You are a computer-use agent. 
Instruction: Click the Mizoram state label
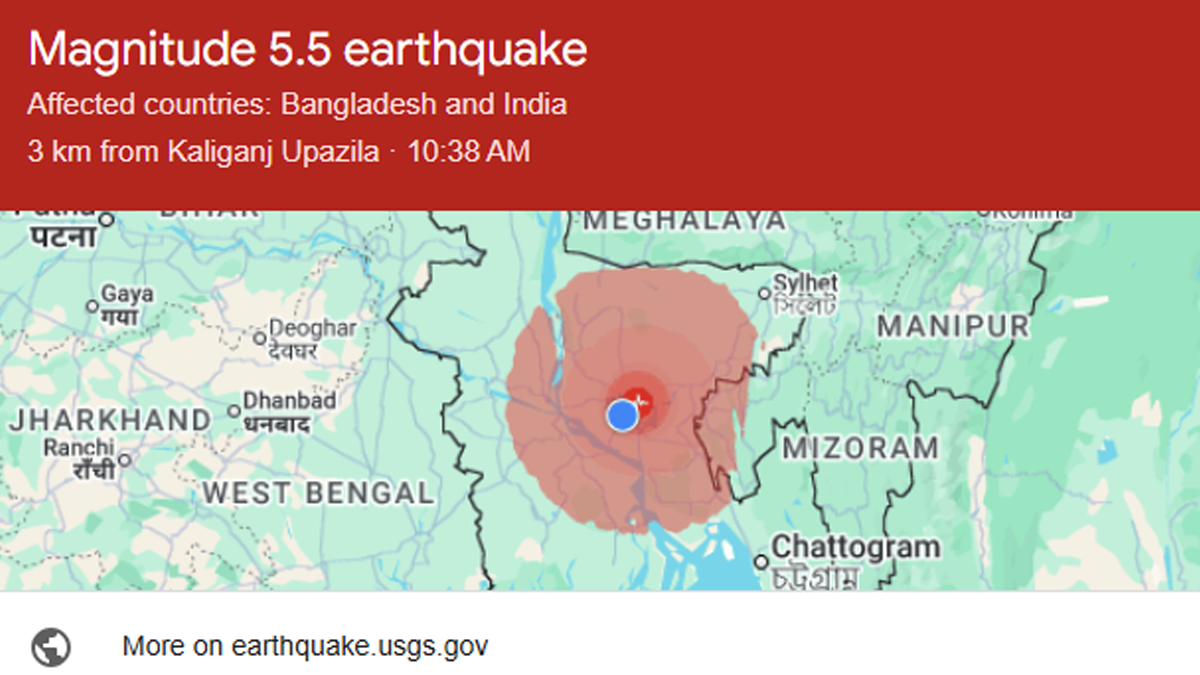[x=860, y=447]
